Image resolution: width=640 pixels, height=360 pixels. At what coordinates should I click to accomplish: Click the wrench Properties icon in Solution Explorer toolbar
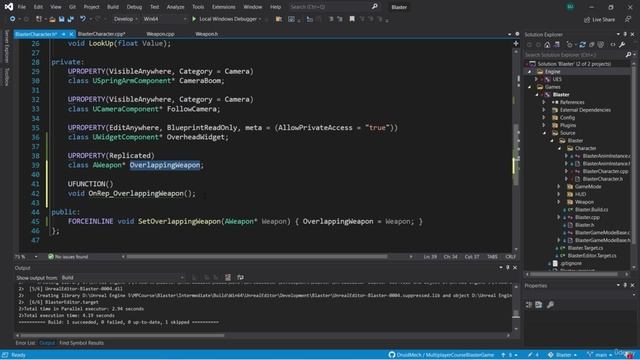pyautogui.click(x=622, y=44)
